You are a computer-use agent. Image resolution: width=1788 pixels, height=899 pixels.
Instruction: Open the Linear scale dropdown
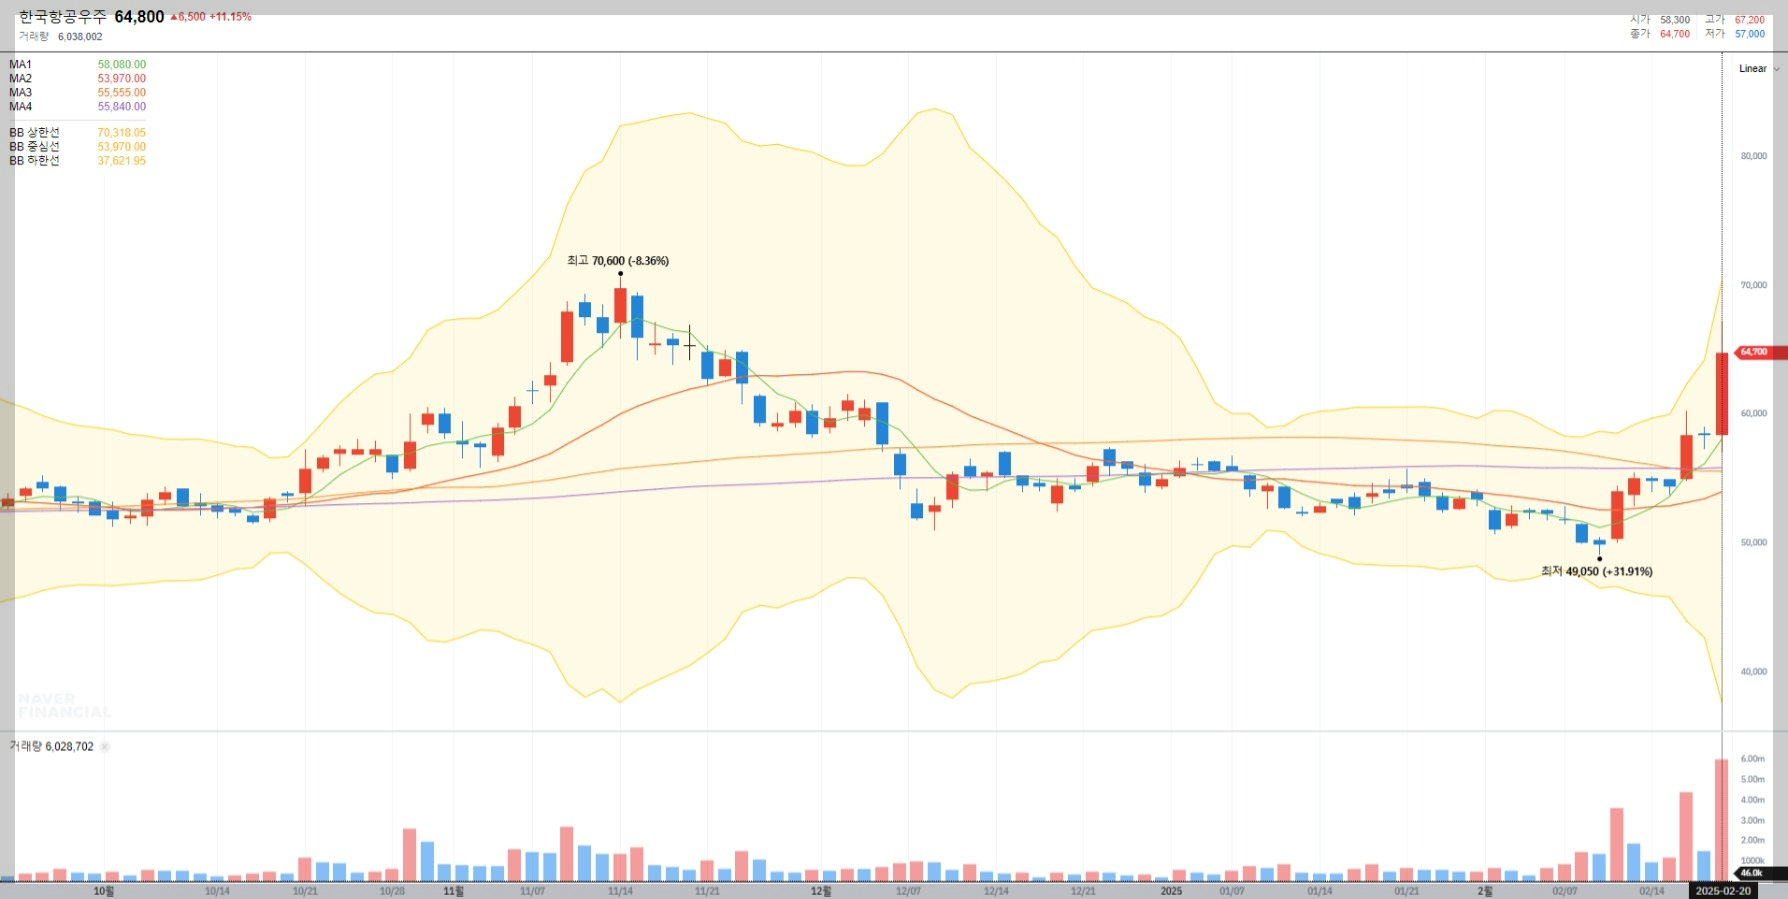tap(1759, 69)
